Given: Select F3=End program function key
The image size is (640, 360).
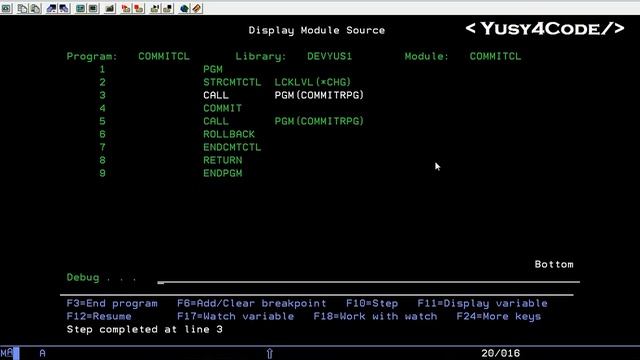Looking at the screenshot, I should click(112, 303).
